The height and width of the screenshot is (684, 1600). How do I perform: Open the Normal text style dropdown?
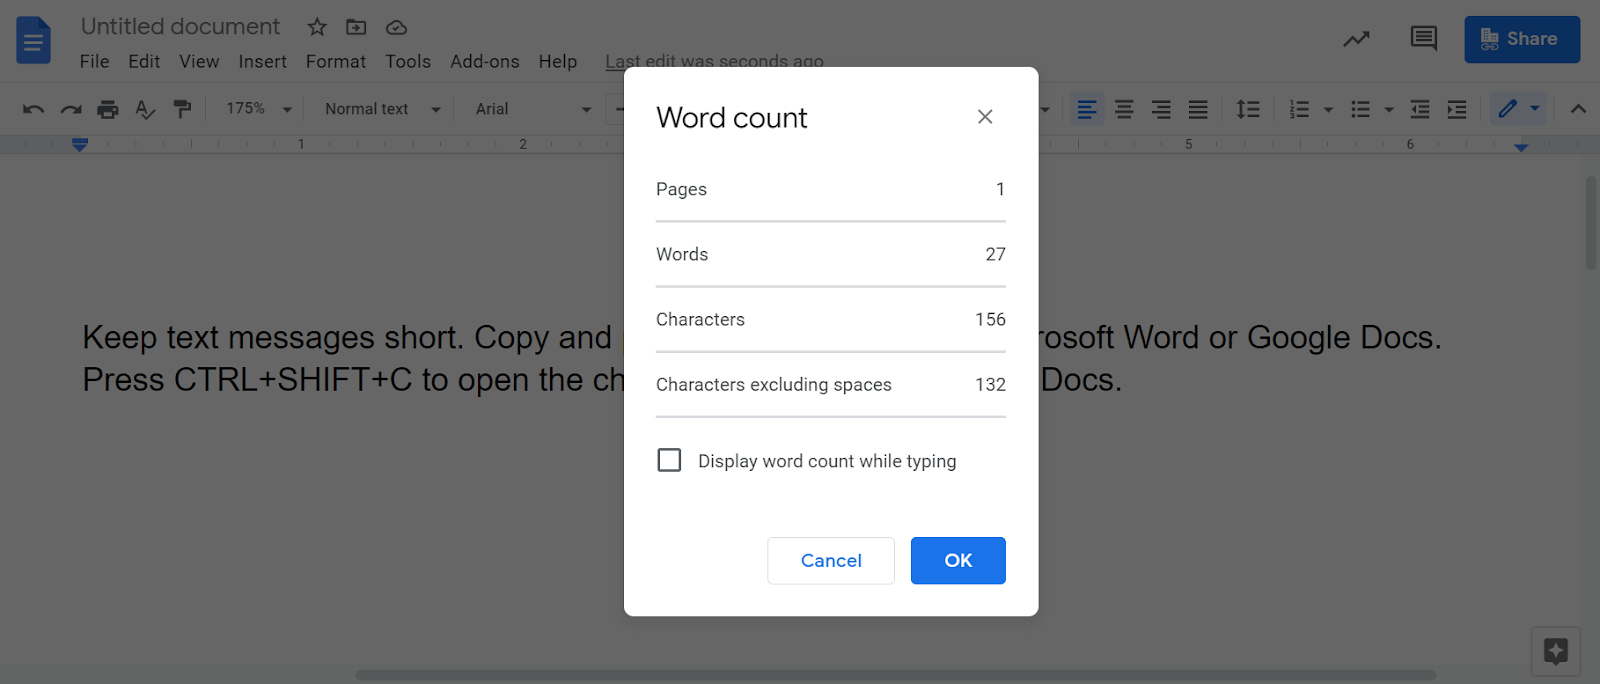pyautogui.click(x=383, y=109)
